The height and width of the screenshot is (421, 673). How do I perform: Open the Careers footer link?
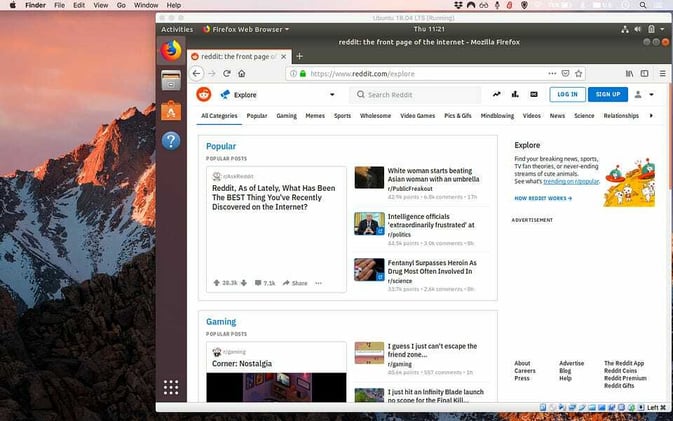click(524, 371)
